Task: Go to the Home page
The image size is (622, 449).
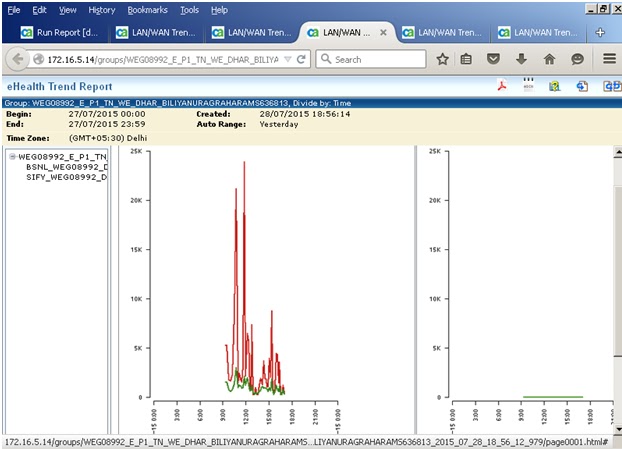Action: 549,59
